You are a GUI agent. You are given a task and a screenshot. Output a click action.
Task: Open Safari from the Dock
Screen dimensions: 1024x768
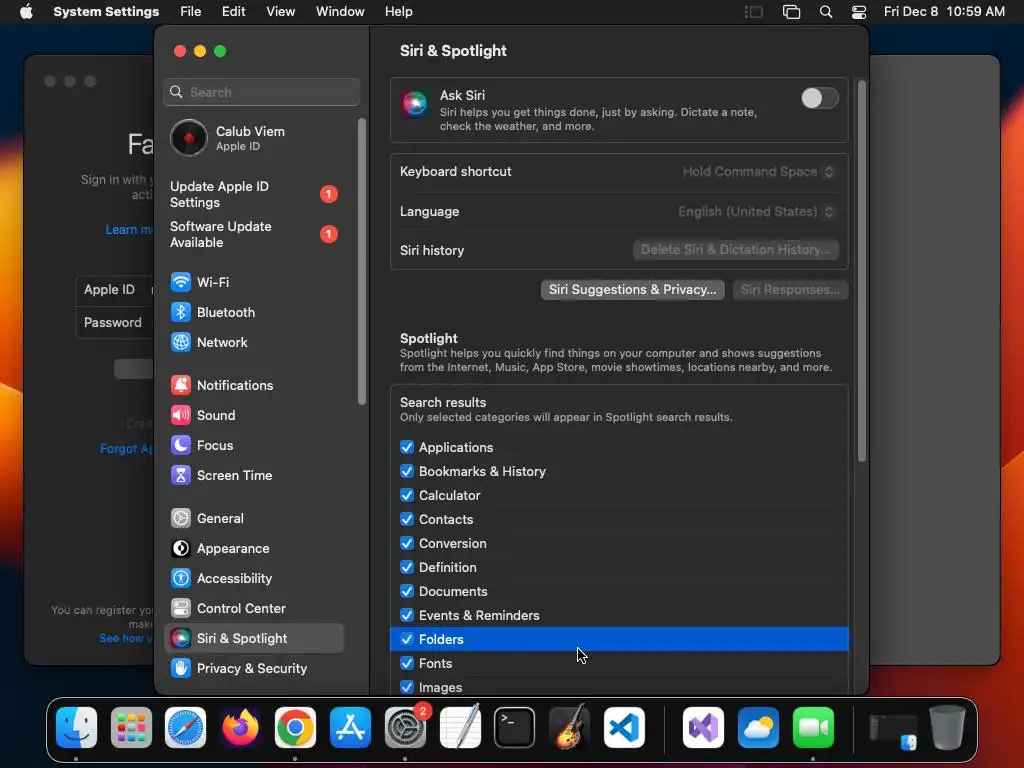185,728
